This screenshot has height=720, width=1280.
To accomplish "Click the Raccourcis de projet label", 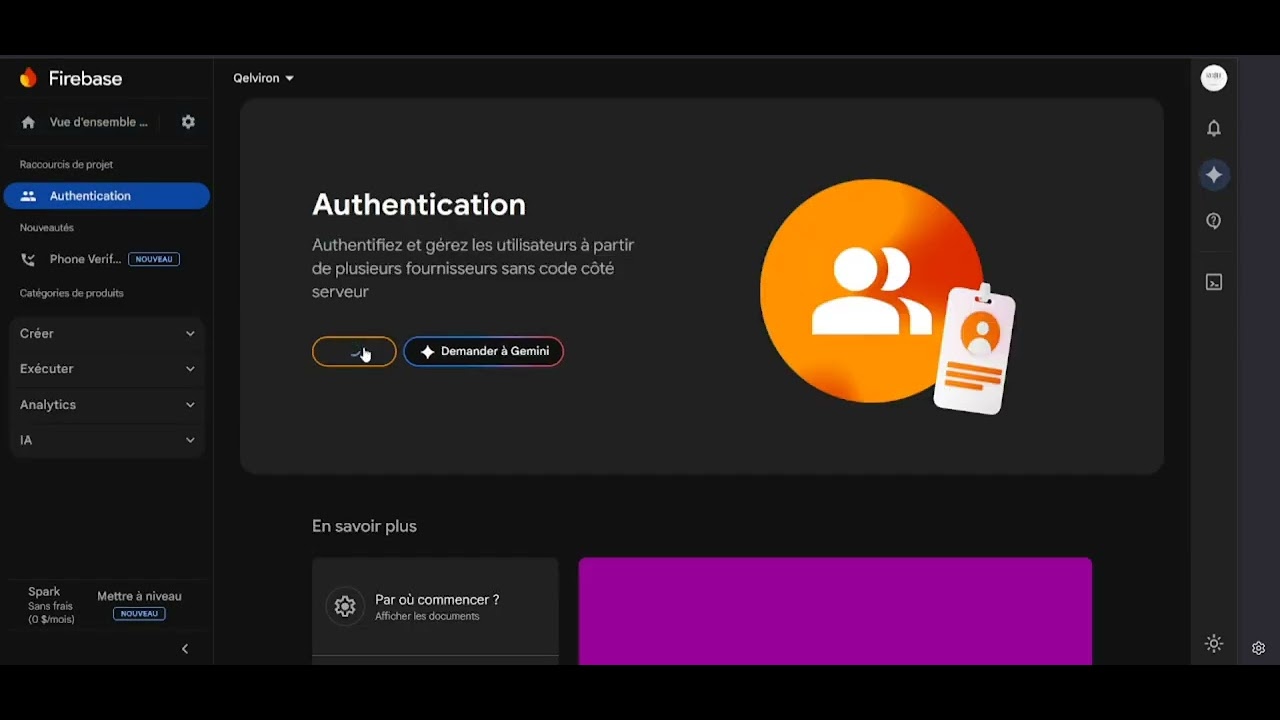I will [67, 164].
